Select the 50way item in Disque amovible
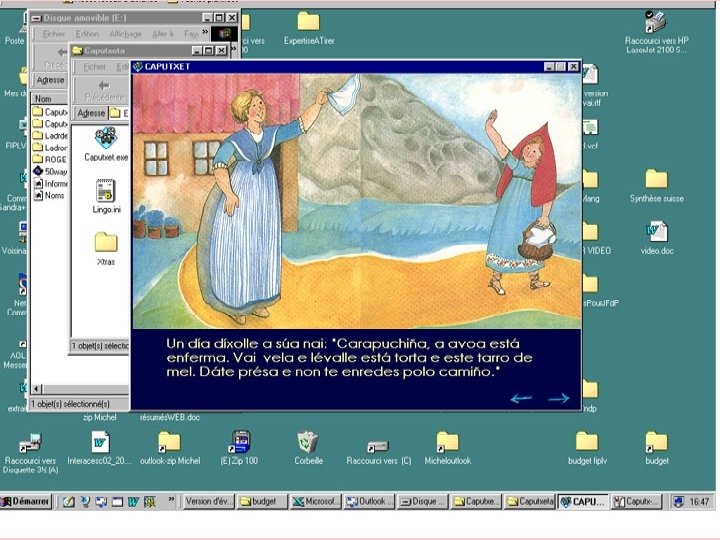720x540 pixels. coord(51,171)
